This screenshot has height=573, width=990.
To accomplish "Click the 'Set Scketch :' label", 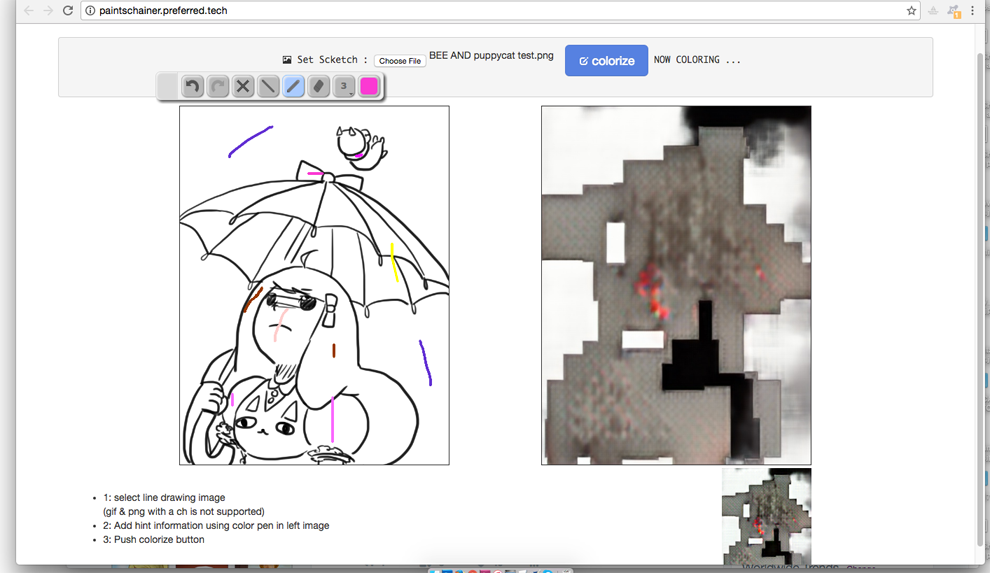I will pos(332,59).
